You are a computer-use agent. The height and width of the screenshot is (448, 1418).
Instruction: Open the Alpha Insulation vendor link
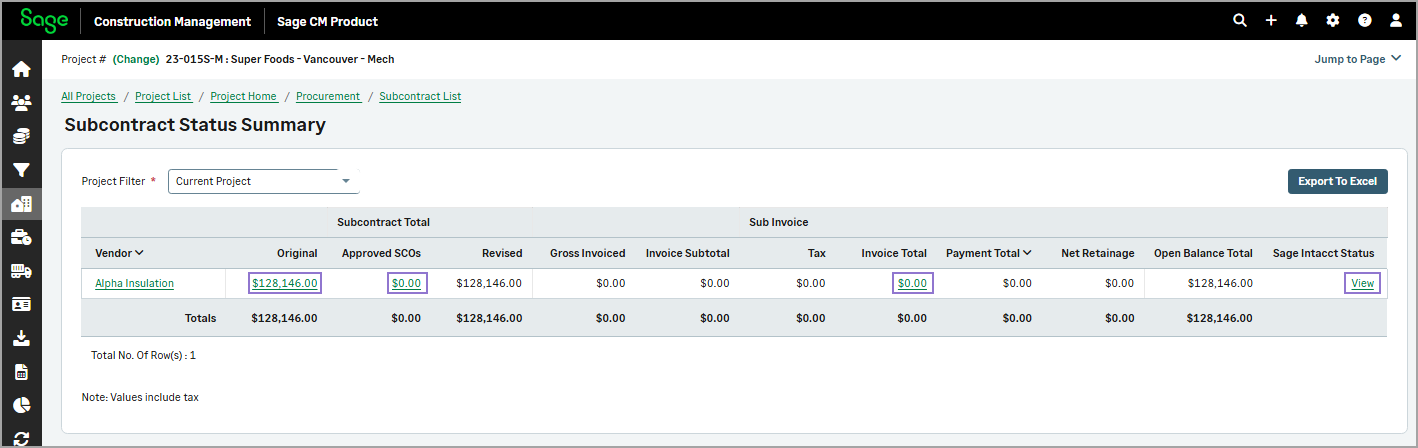pos(134,283)
